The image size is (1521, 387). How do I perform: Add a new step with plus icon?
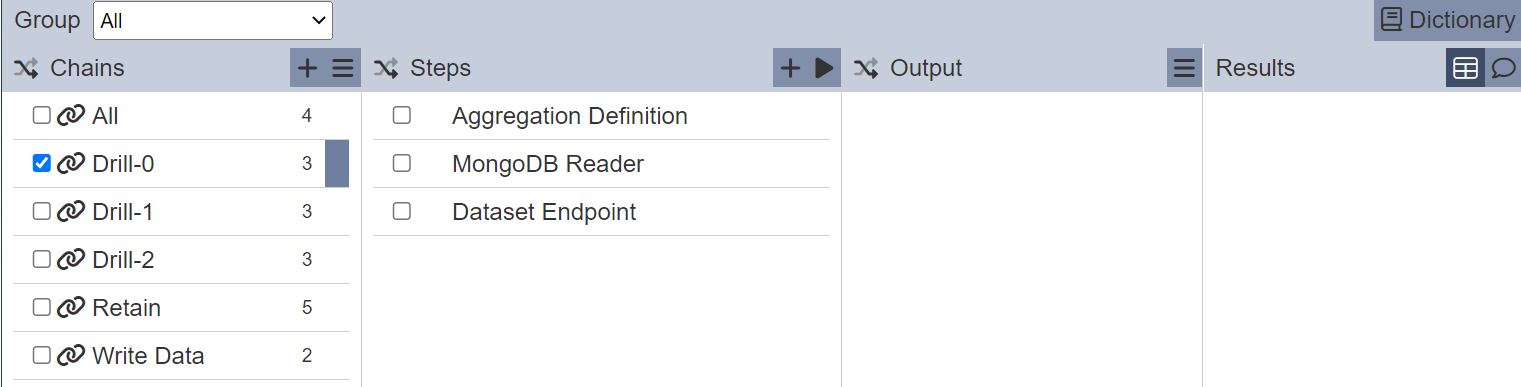[790, 68]
